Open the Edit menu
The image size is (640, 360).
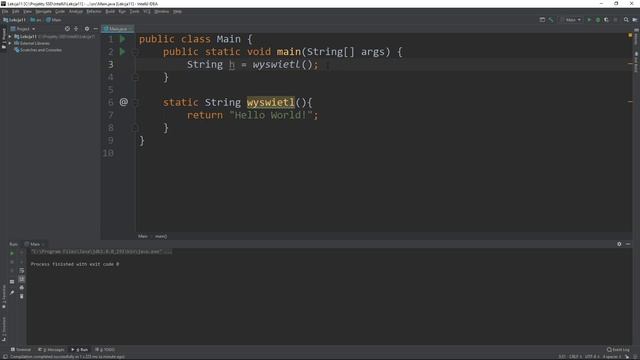pos(16,11)
